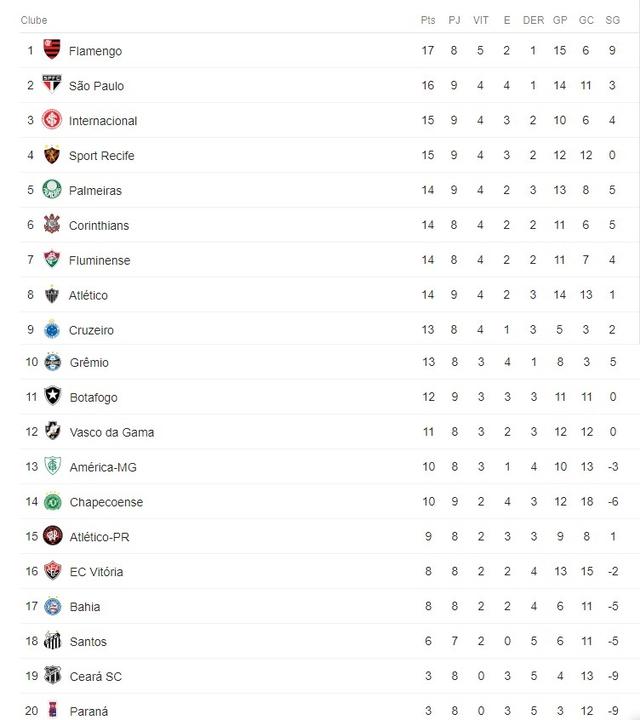The width and height of the screenshot is (640, 720).
Task: Open the Corinthians crest icon
Action: click(x=52, y=225)
